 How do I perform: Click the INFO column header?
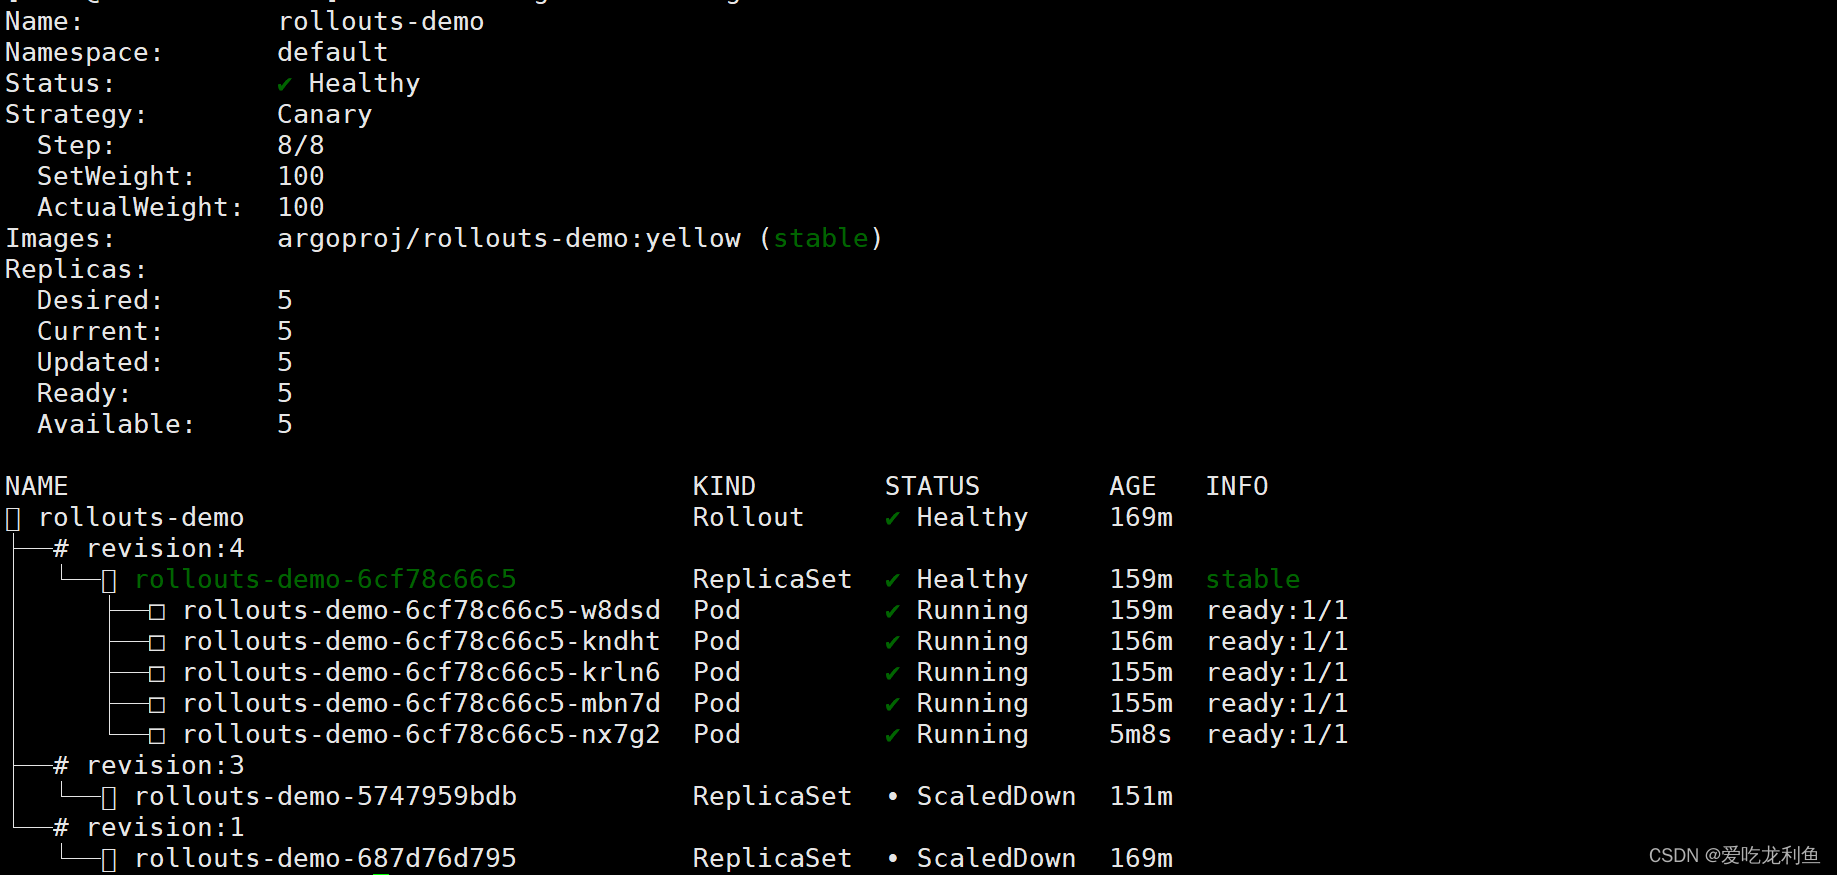tap(1237, 486)
